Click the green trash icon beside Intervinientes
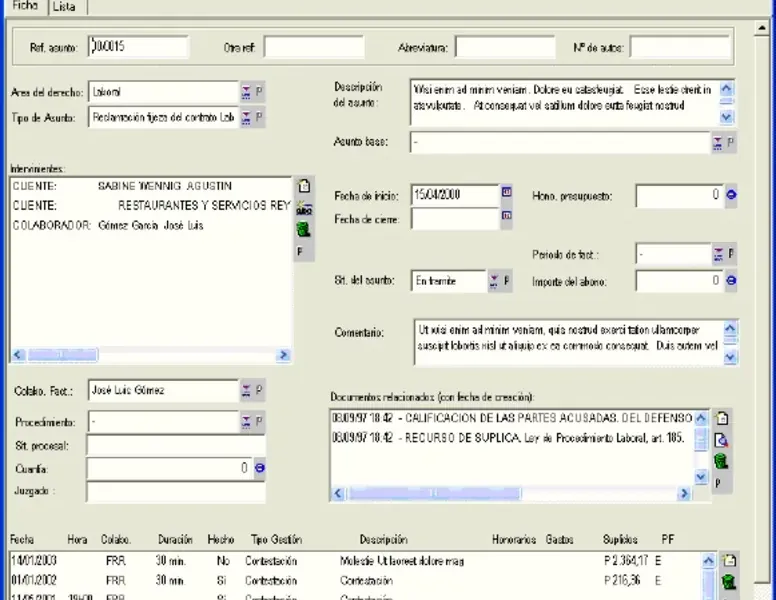776x600 pixels. [304, 229]
